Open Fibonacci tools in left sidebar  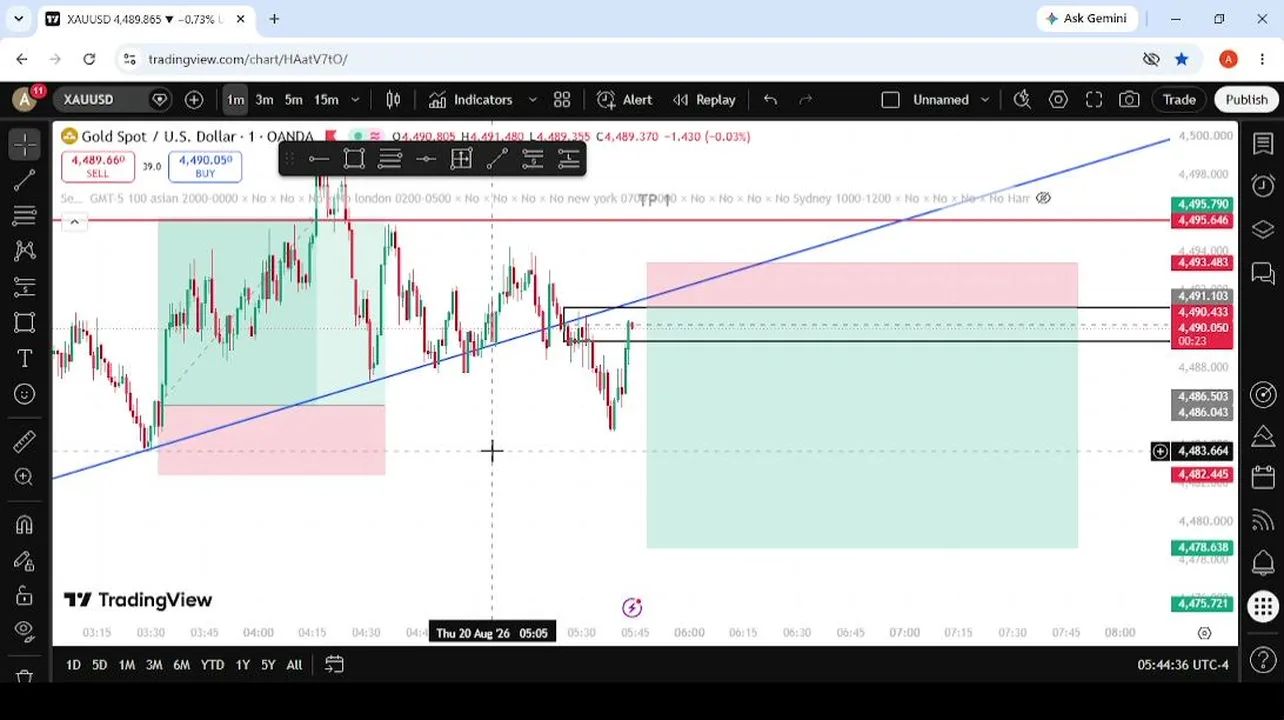tap(25, 215)
